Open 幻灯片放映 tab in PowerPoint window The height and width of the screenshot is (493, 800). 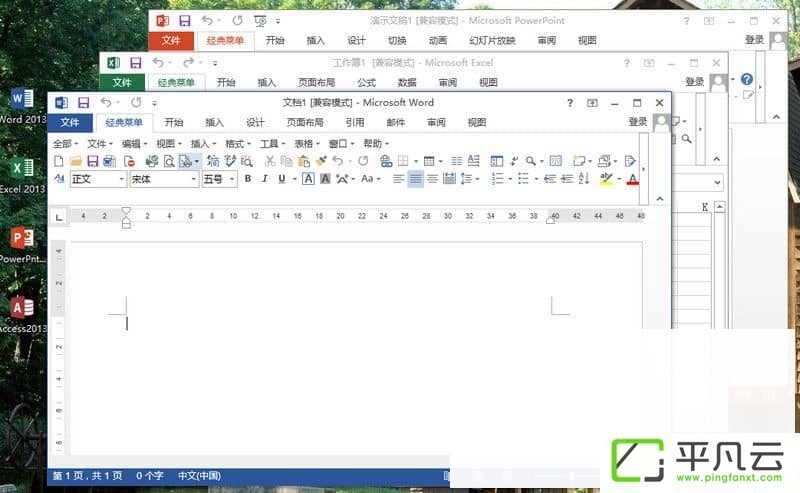pyautogui.click(x=492, y=40)
